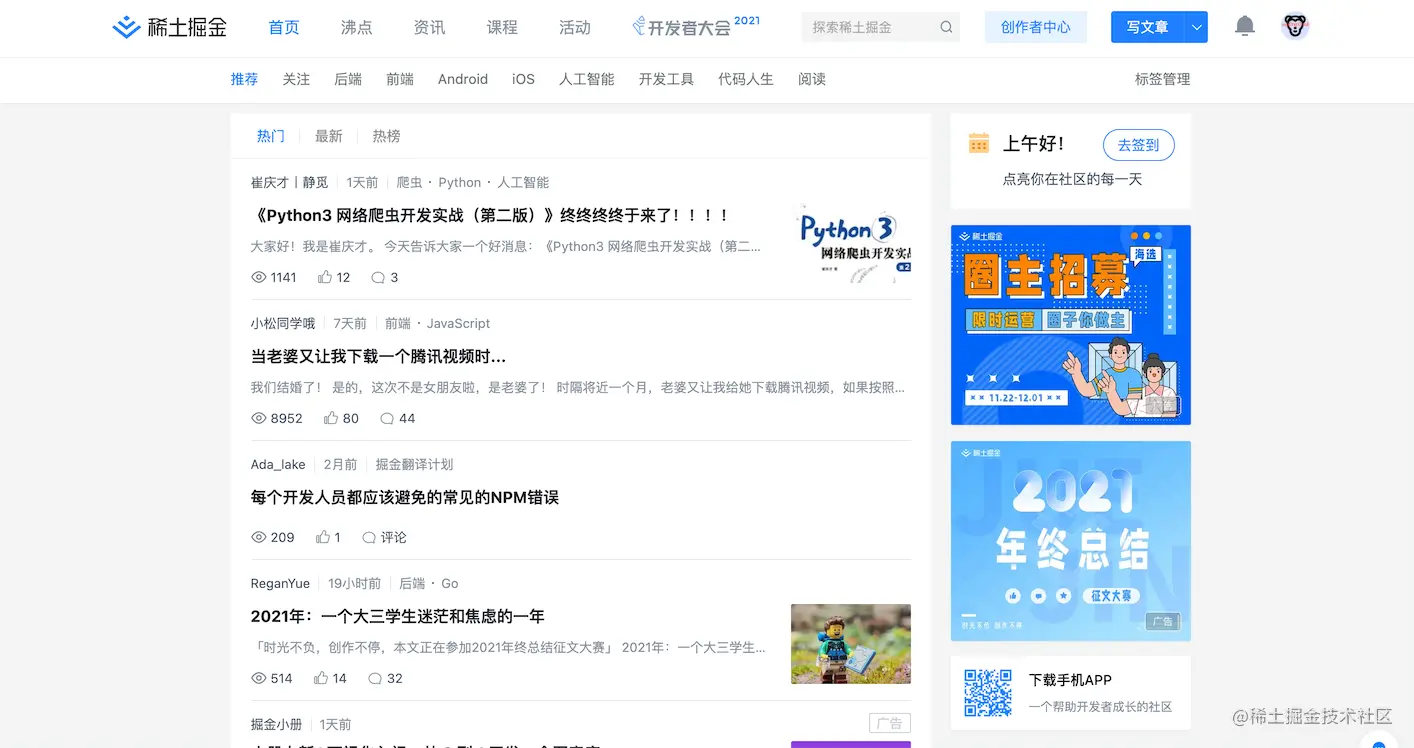Open the 2021 年终总结 banner ad
The height and width of the screenshot is (748, 1414).
1071,541
